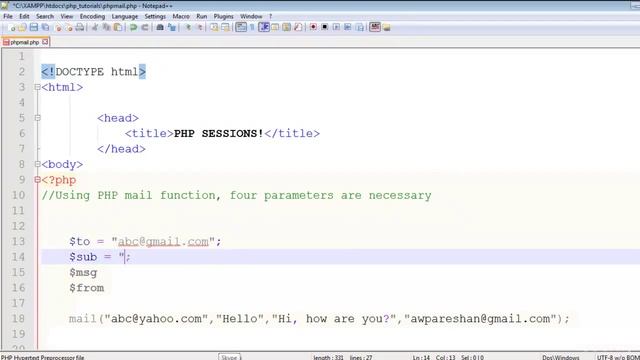This screenshot has width=640, height=360.
Task: Click line number 18 in the margin
Action: click(x=18, y=318)
